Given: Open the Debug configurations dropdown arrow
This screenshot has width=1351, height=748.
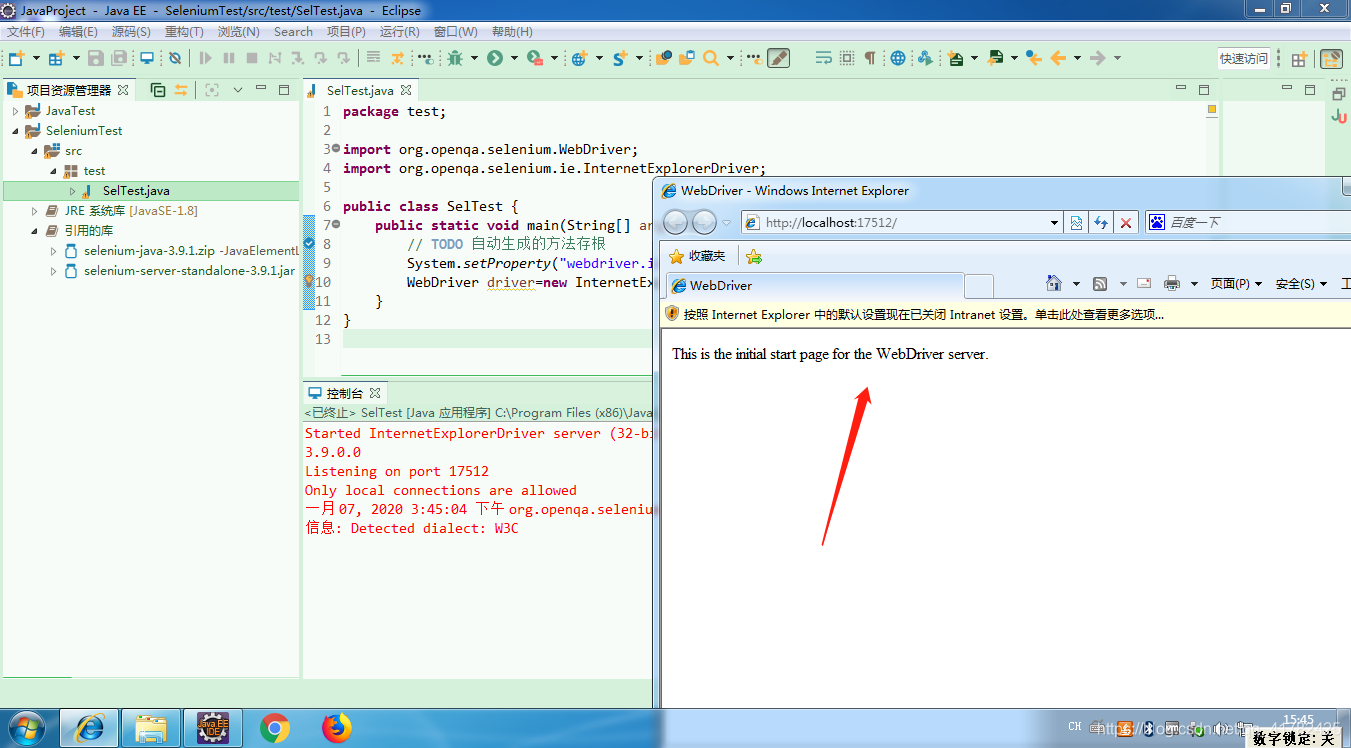Looking at the screenshot, I should 474,58.
